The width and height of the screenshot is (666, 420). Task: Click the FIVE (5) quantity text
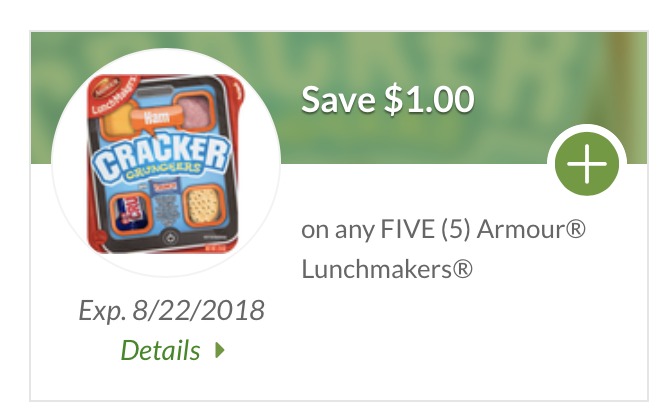[x=425, y=230]
